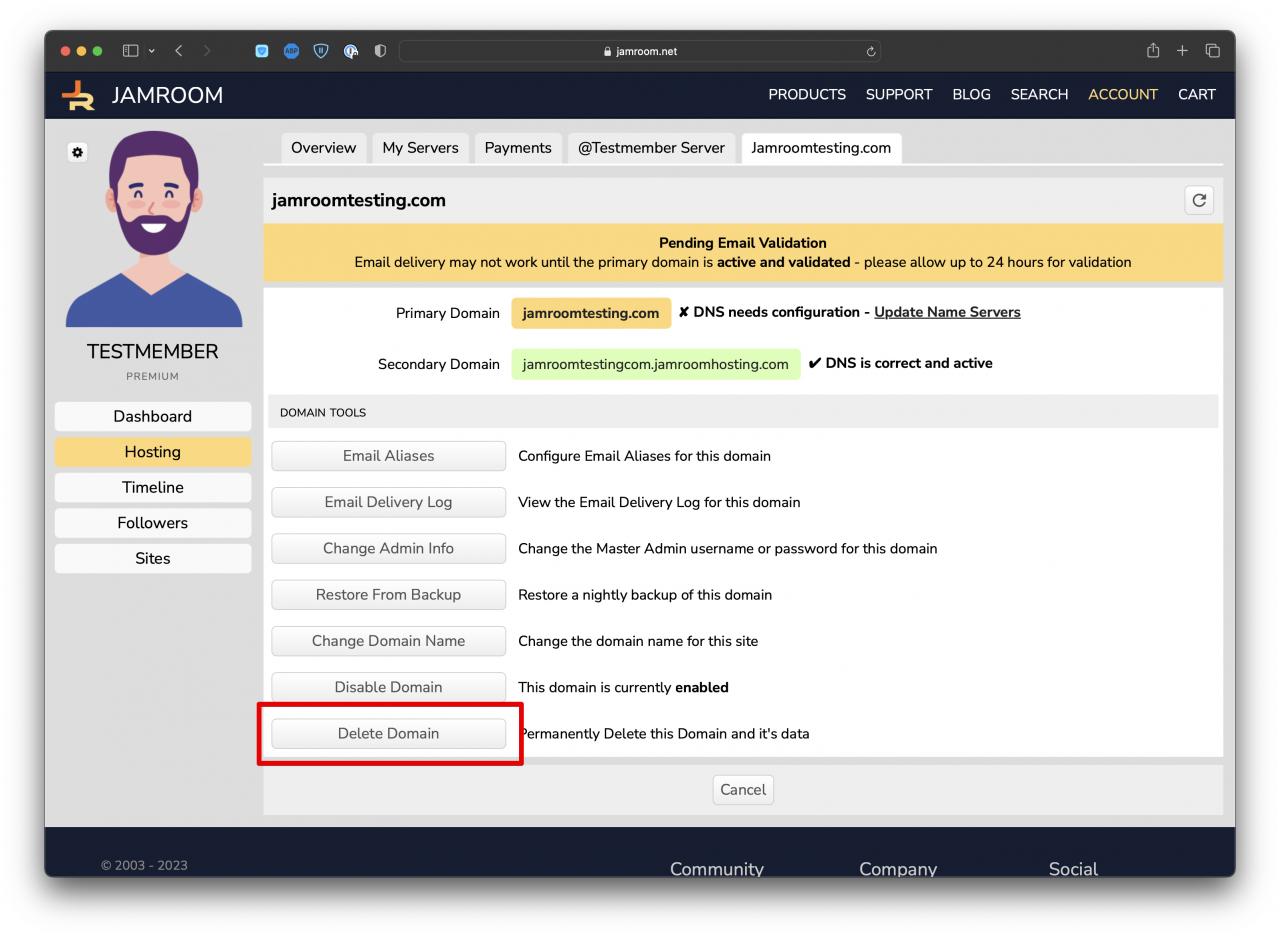Open the Safari share icon
This screenshot has width=1280, height=936.
pyautogui.click(x=1152, y=51)
